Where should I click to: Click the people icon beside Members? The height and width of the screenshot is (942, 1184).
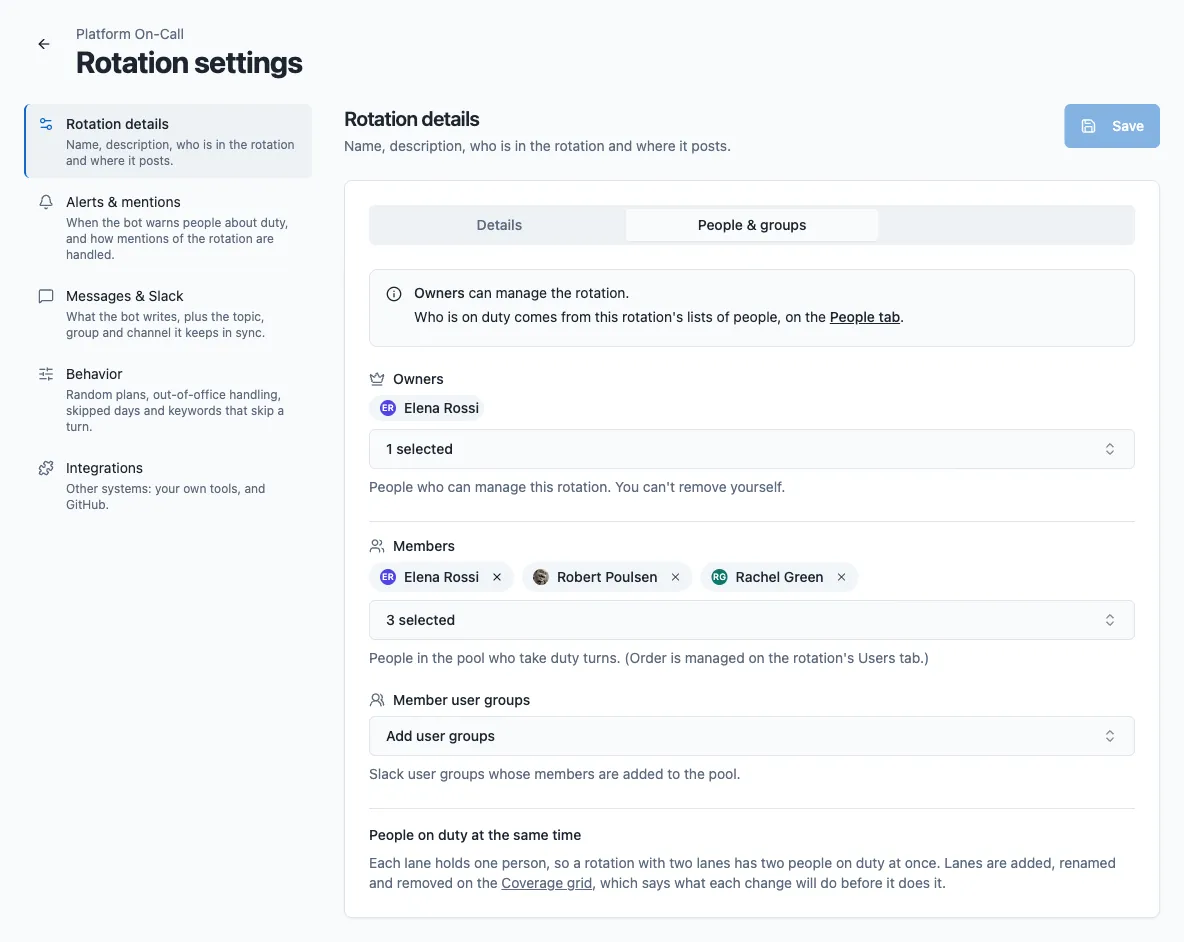(x=377, y=546)
